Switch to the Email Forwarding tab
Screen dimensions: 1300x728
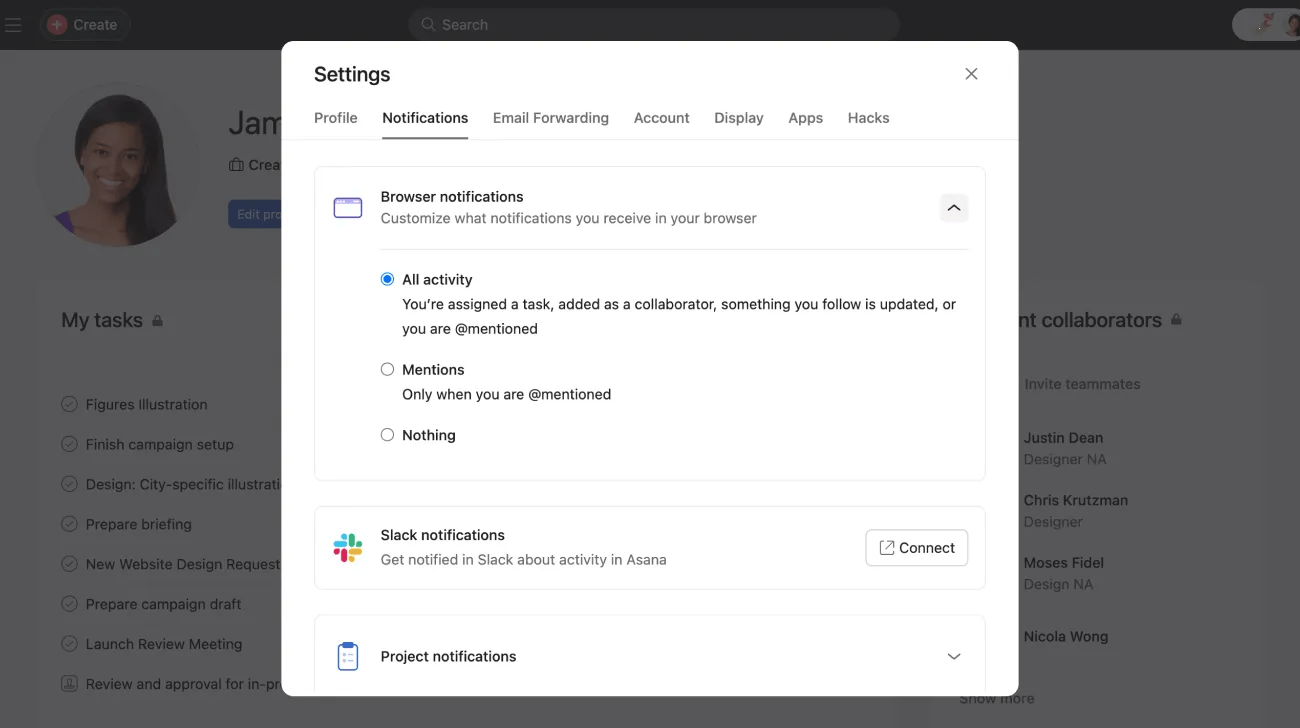click(550, 117)
